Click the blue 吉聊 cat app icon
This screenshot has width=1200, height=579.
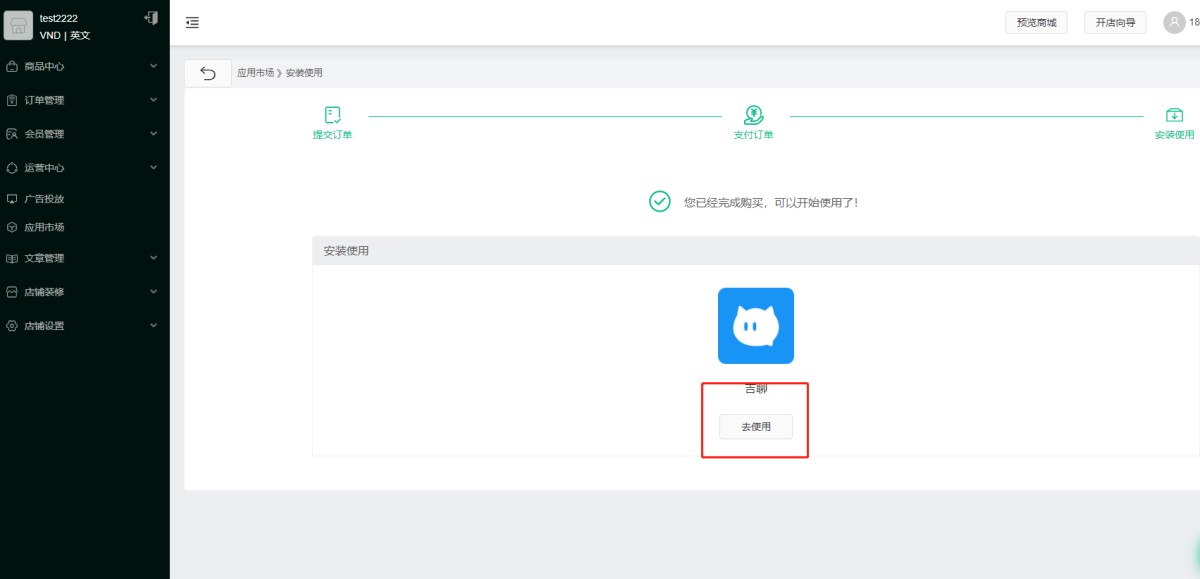(x=755, y=326)
